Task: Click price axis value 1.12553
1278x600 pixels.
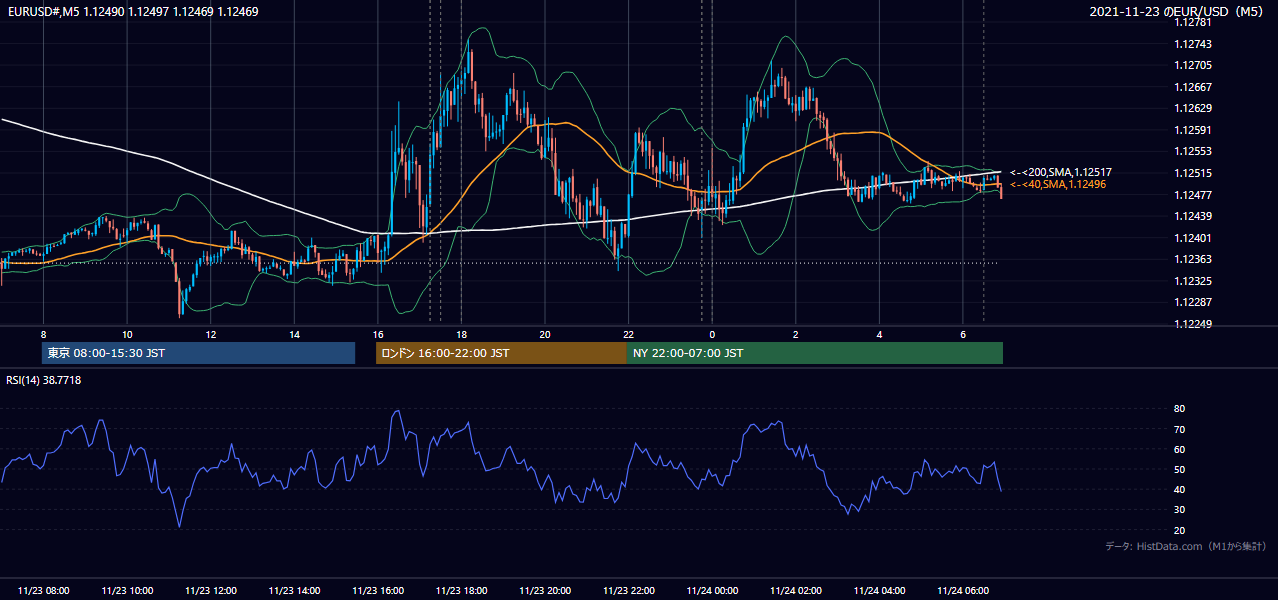Action: point(1192,151)
